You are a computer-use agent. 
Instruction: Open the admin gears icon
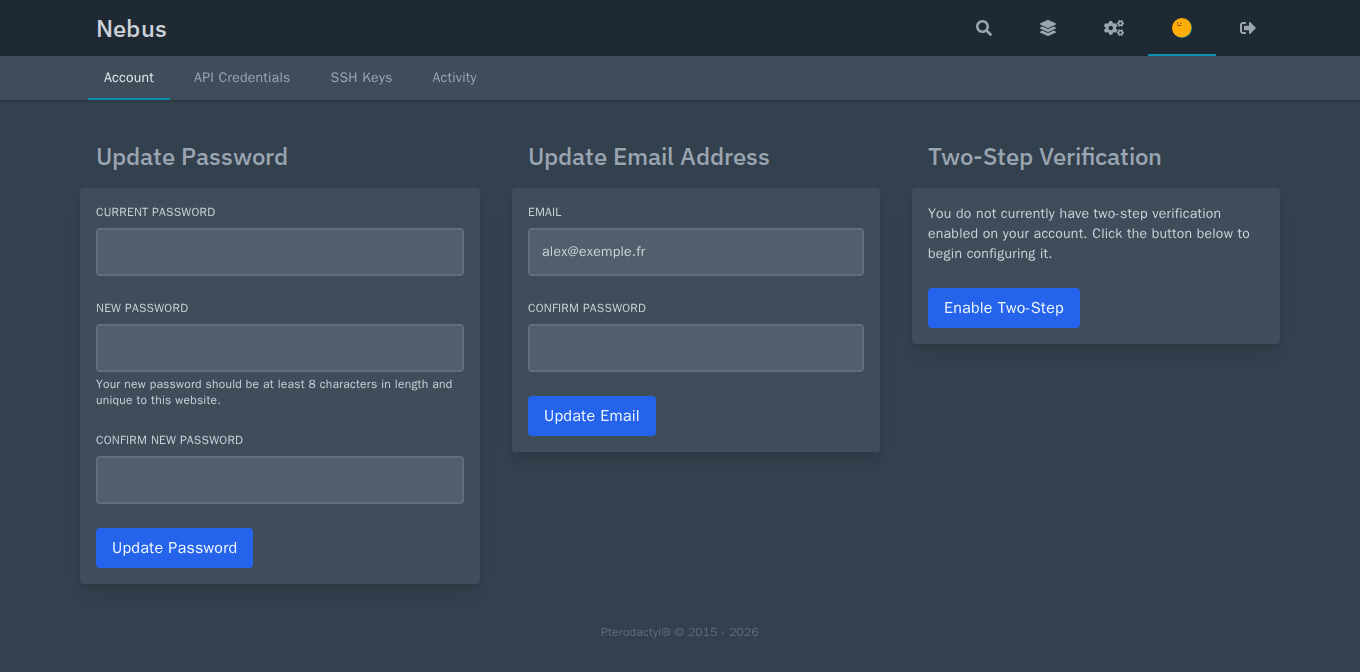click(1114, 28)
